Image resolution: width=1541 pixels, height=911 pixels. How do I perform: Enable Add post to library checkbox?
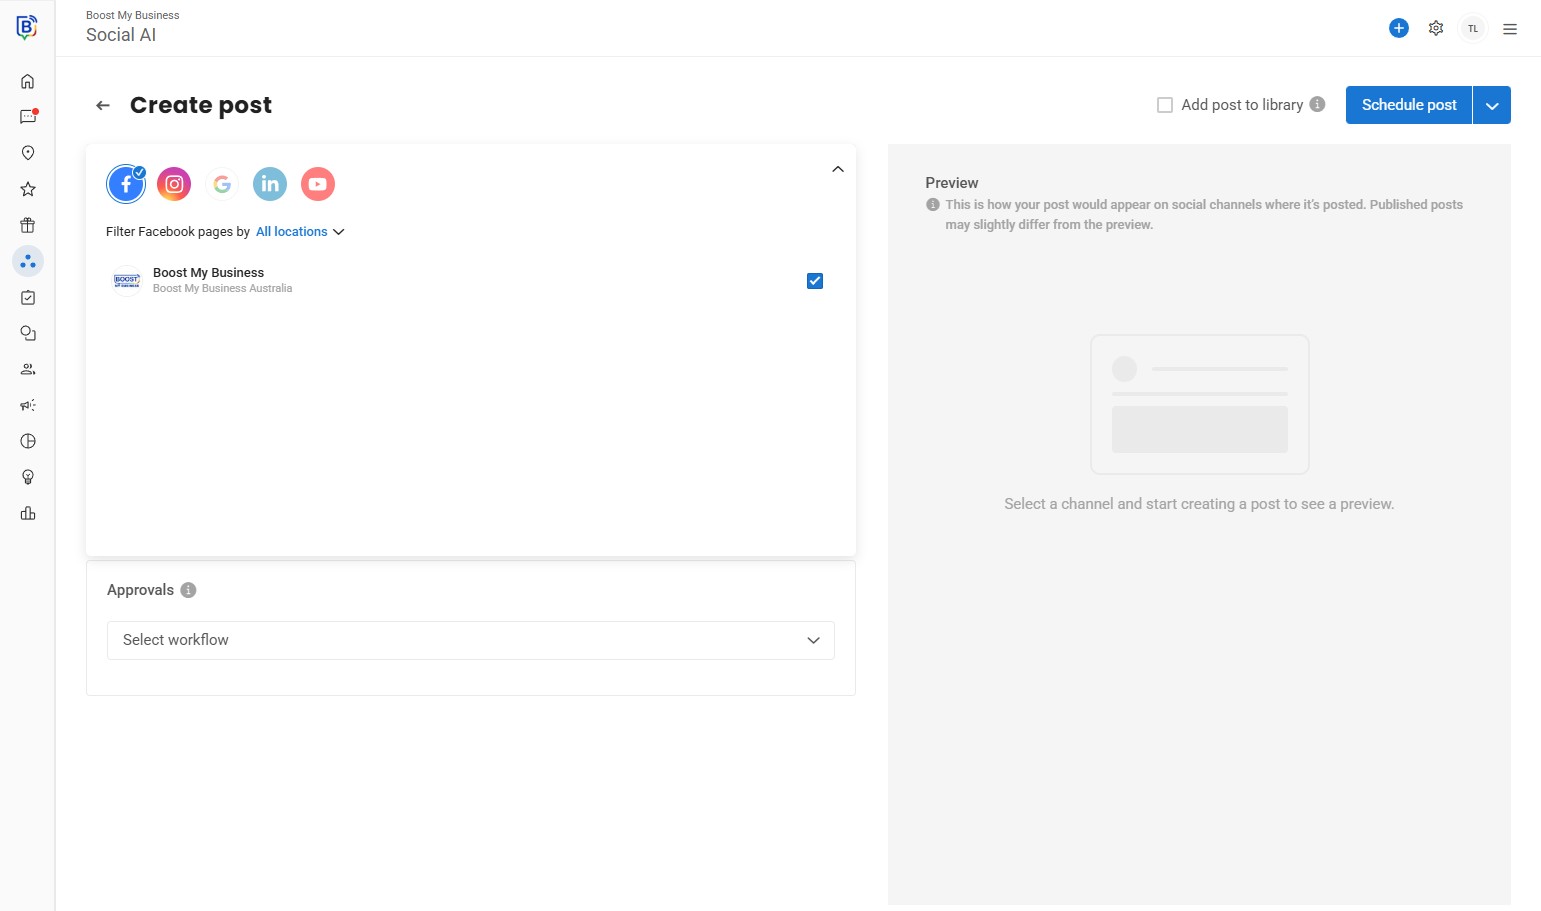click(x=1165, y=105)
